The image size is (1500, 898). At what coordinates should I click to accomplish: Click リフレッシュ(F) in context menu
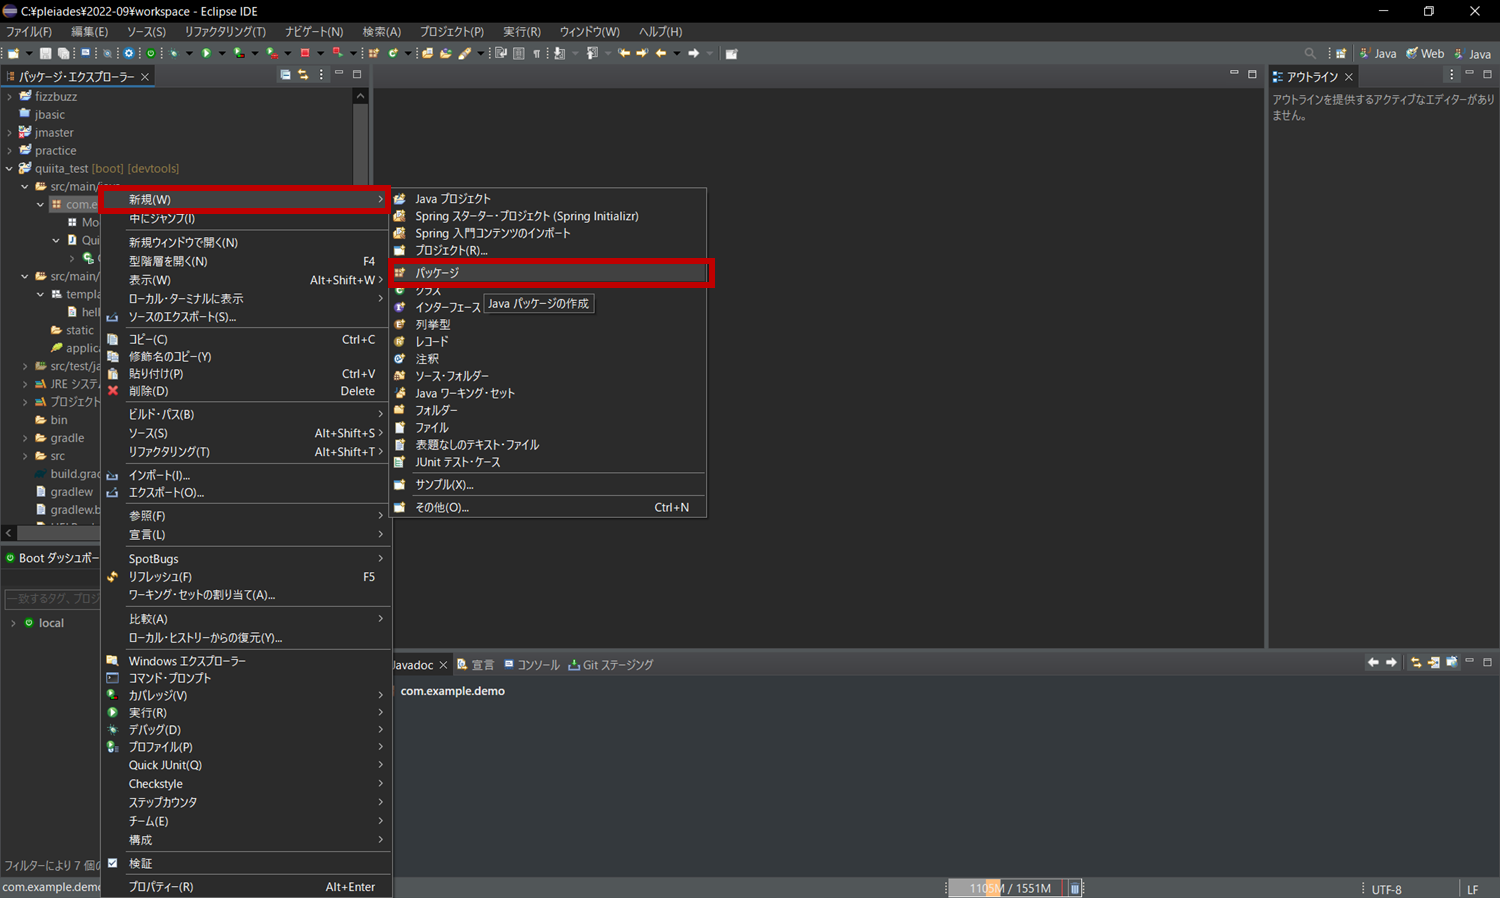[x=246, y=576]
